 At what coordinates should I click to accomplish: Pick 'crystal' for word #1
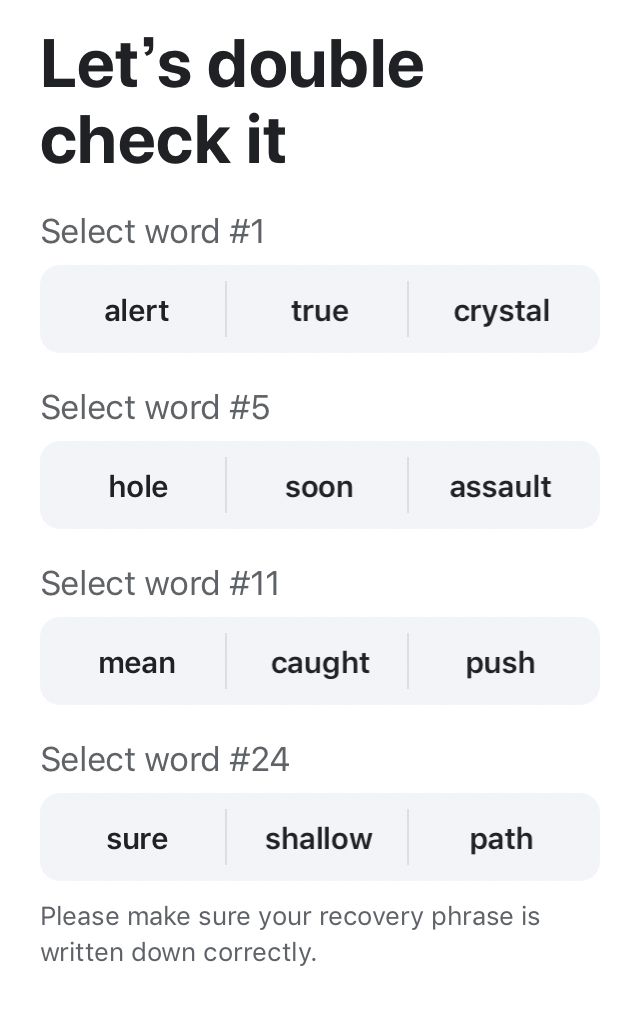pos(501,310)
